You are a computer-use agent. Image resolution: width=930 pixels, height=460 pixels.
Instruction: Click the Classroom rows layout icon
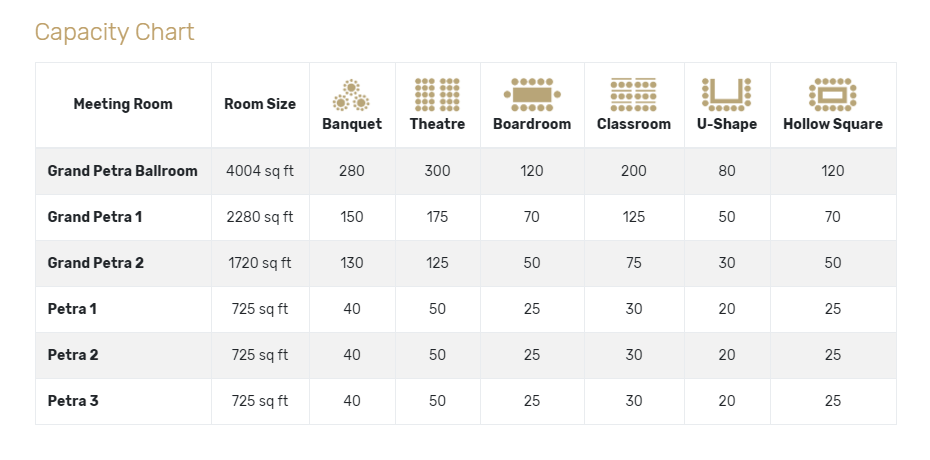(633, 95)
